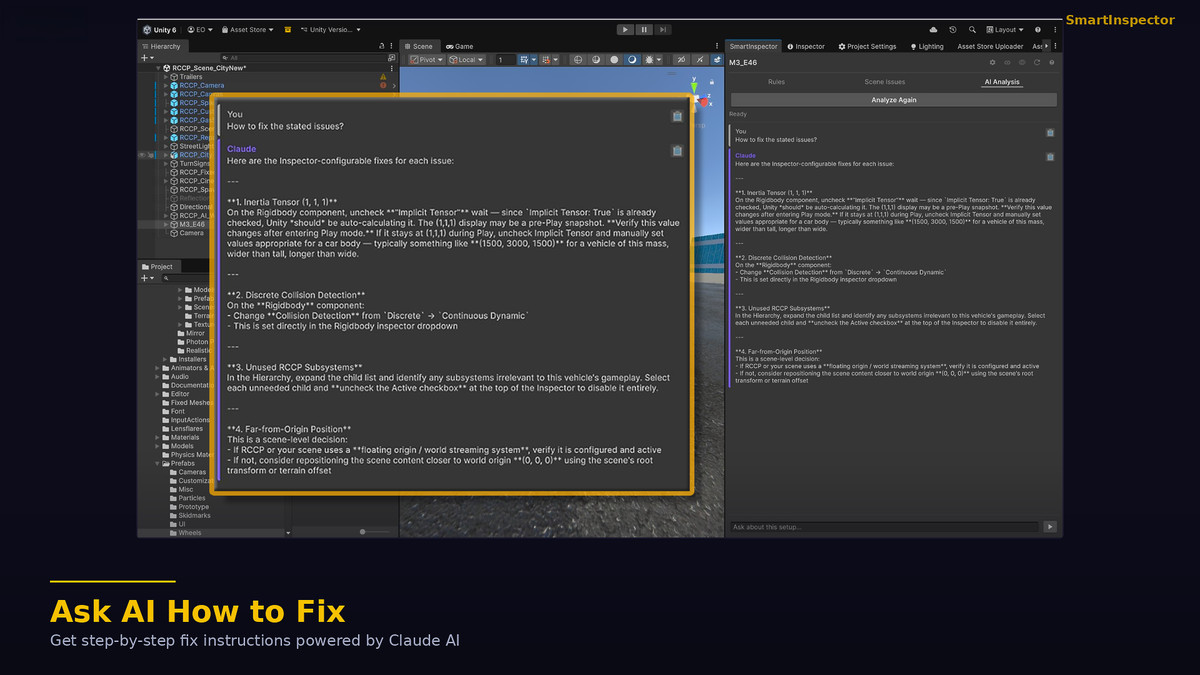
Task: Pause the editor playback
Action: [x=645, y=29]
